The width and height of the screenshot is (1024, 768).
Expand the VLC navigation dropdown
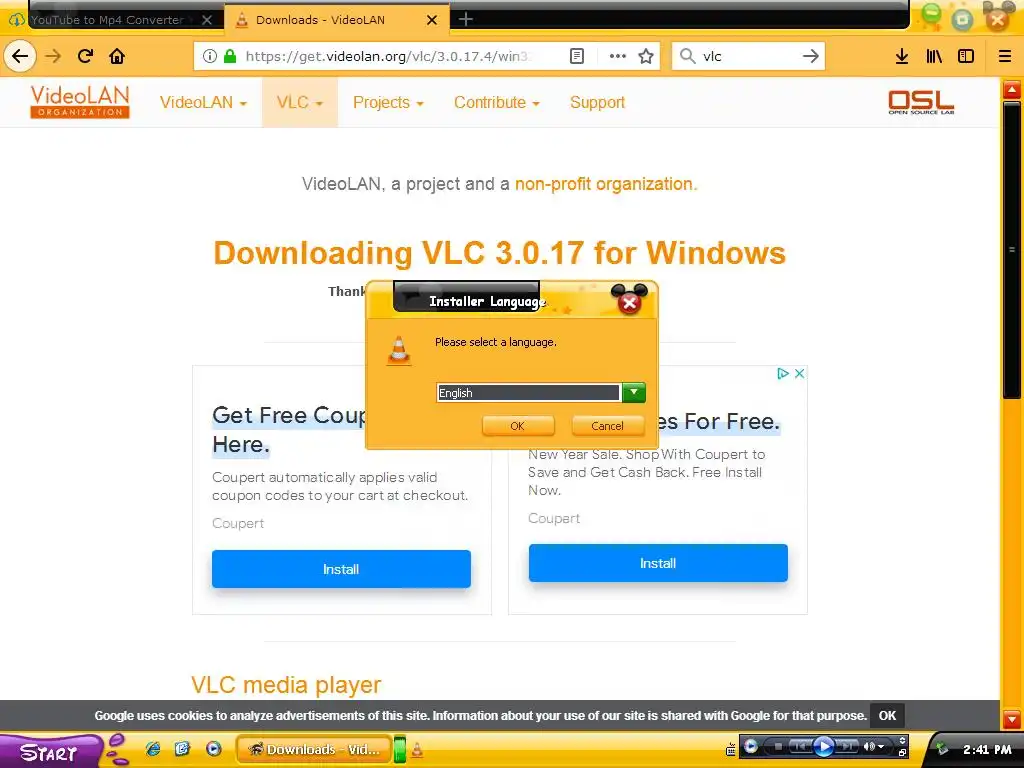[x=300, y=103]
